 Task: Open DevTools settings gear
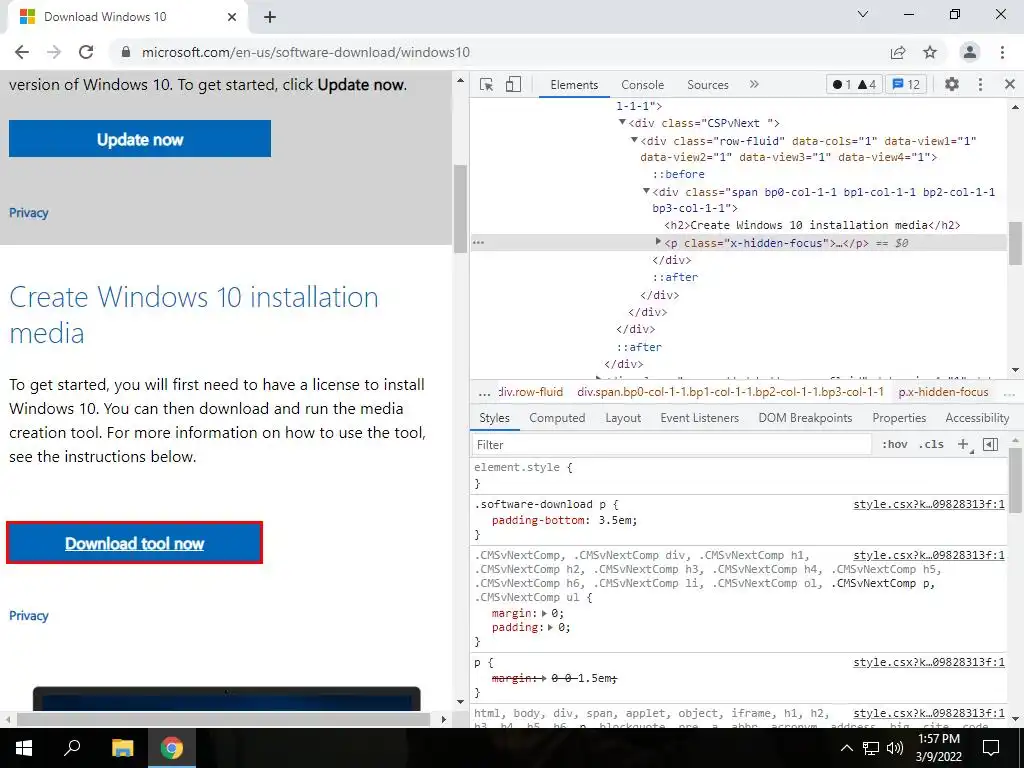952,84
